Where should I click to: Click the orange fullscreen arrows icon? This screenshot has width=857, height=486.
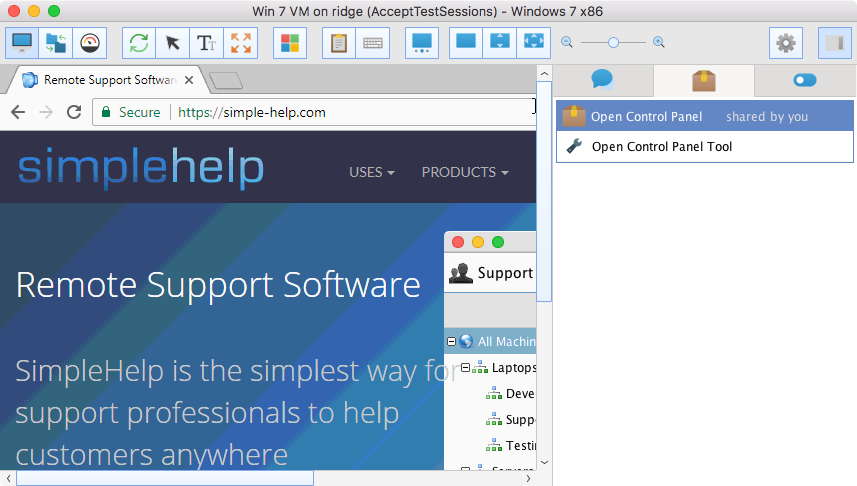coord(240,43)
